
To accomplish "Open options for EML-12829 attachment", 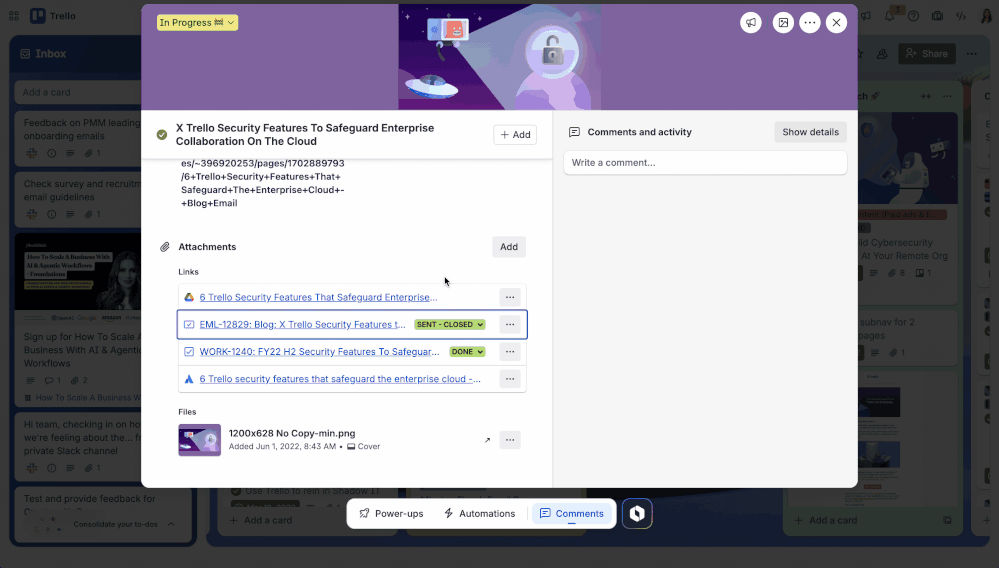I will [x=510, y=324].
